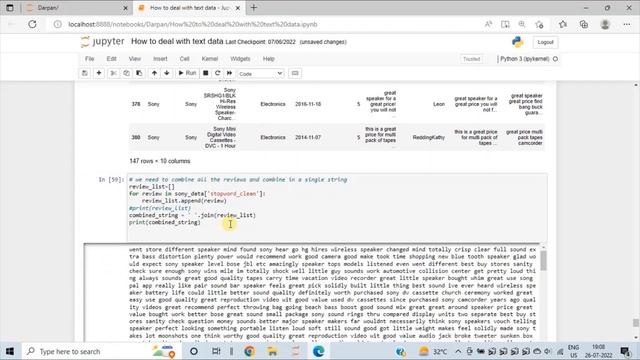
Task: Open the notification center icon
Action: coord(625,351)
